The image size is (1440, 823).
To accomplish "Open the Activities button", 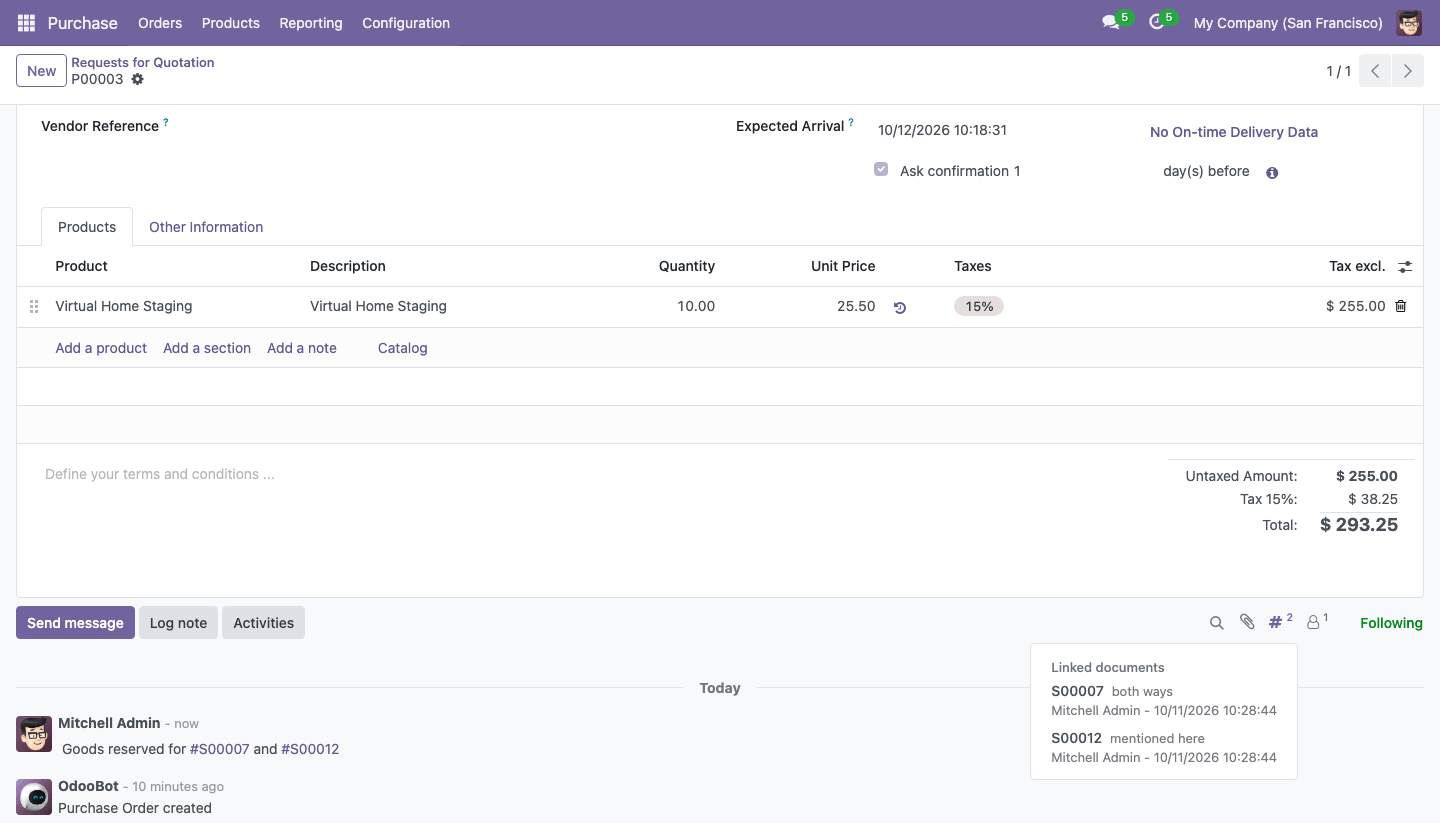I will [264, 622].
